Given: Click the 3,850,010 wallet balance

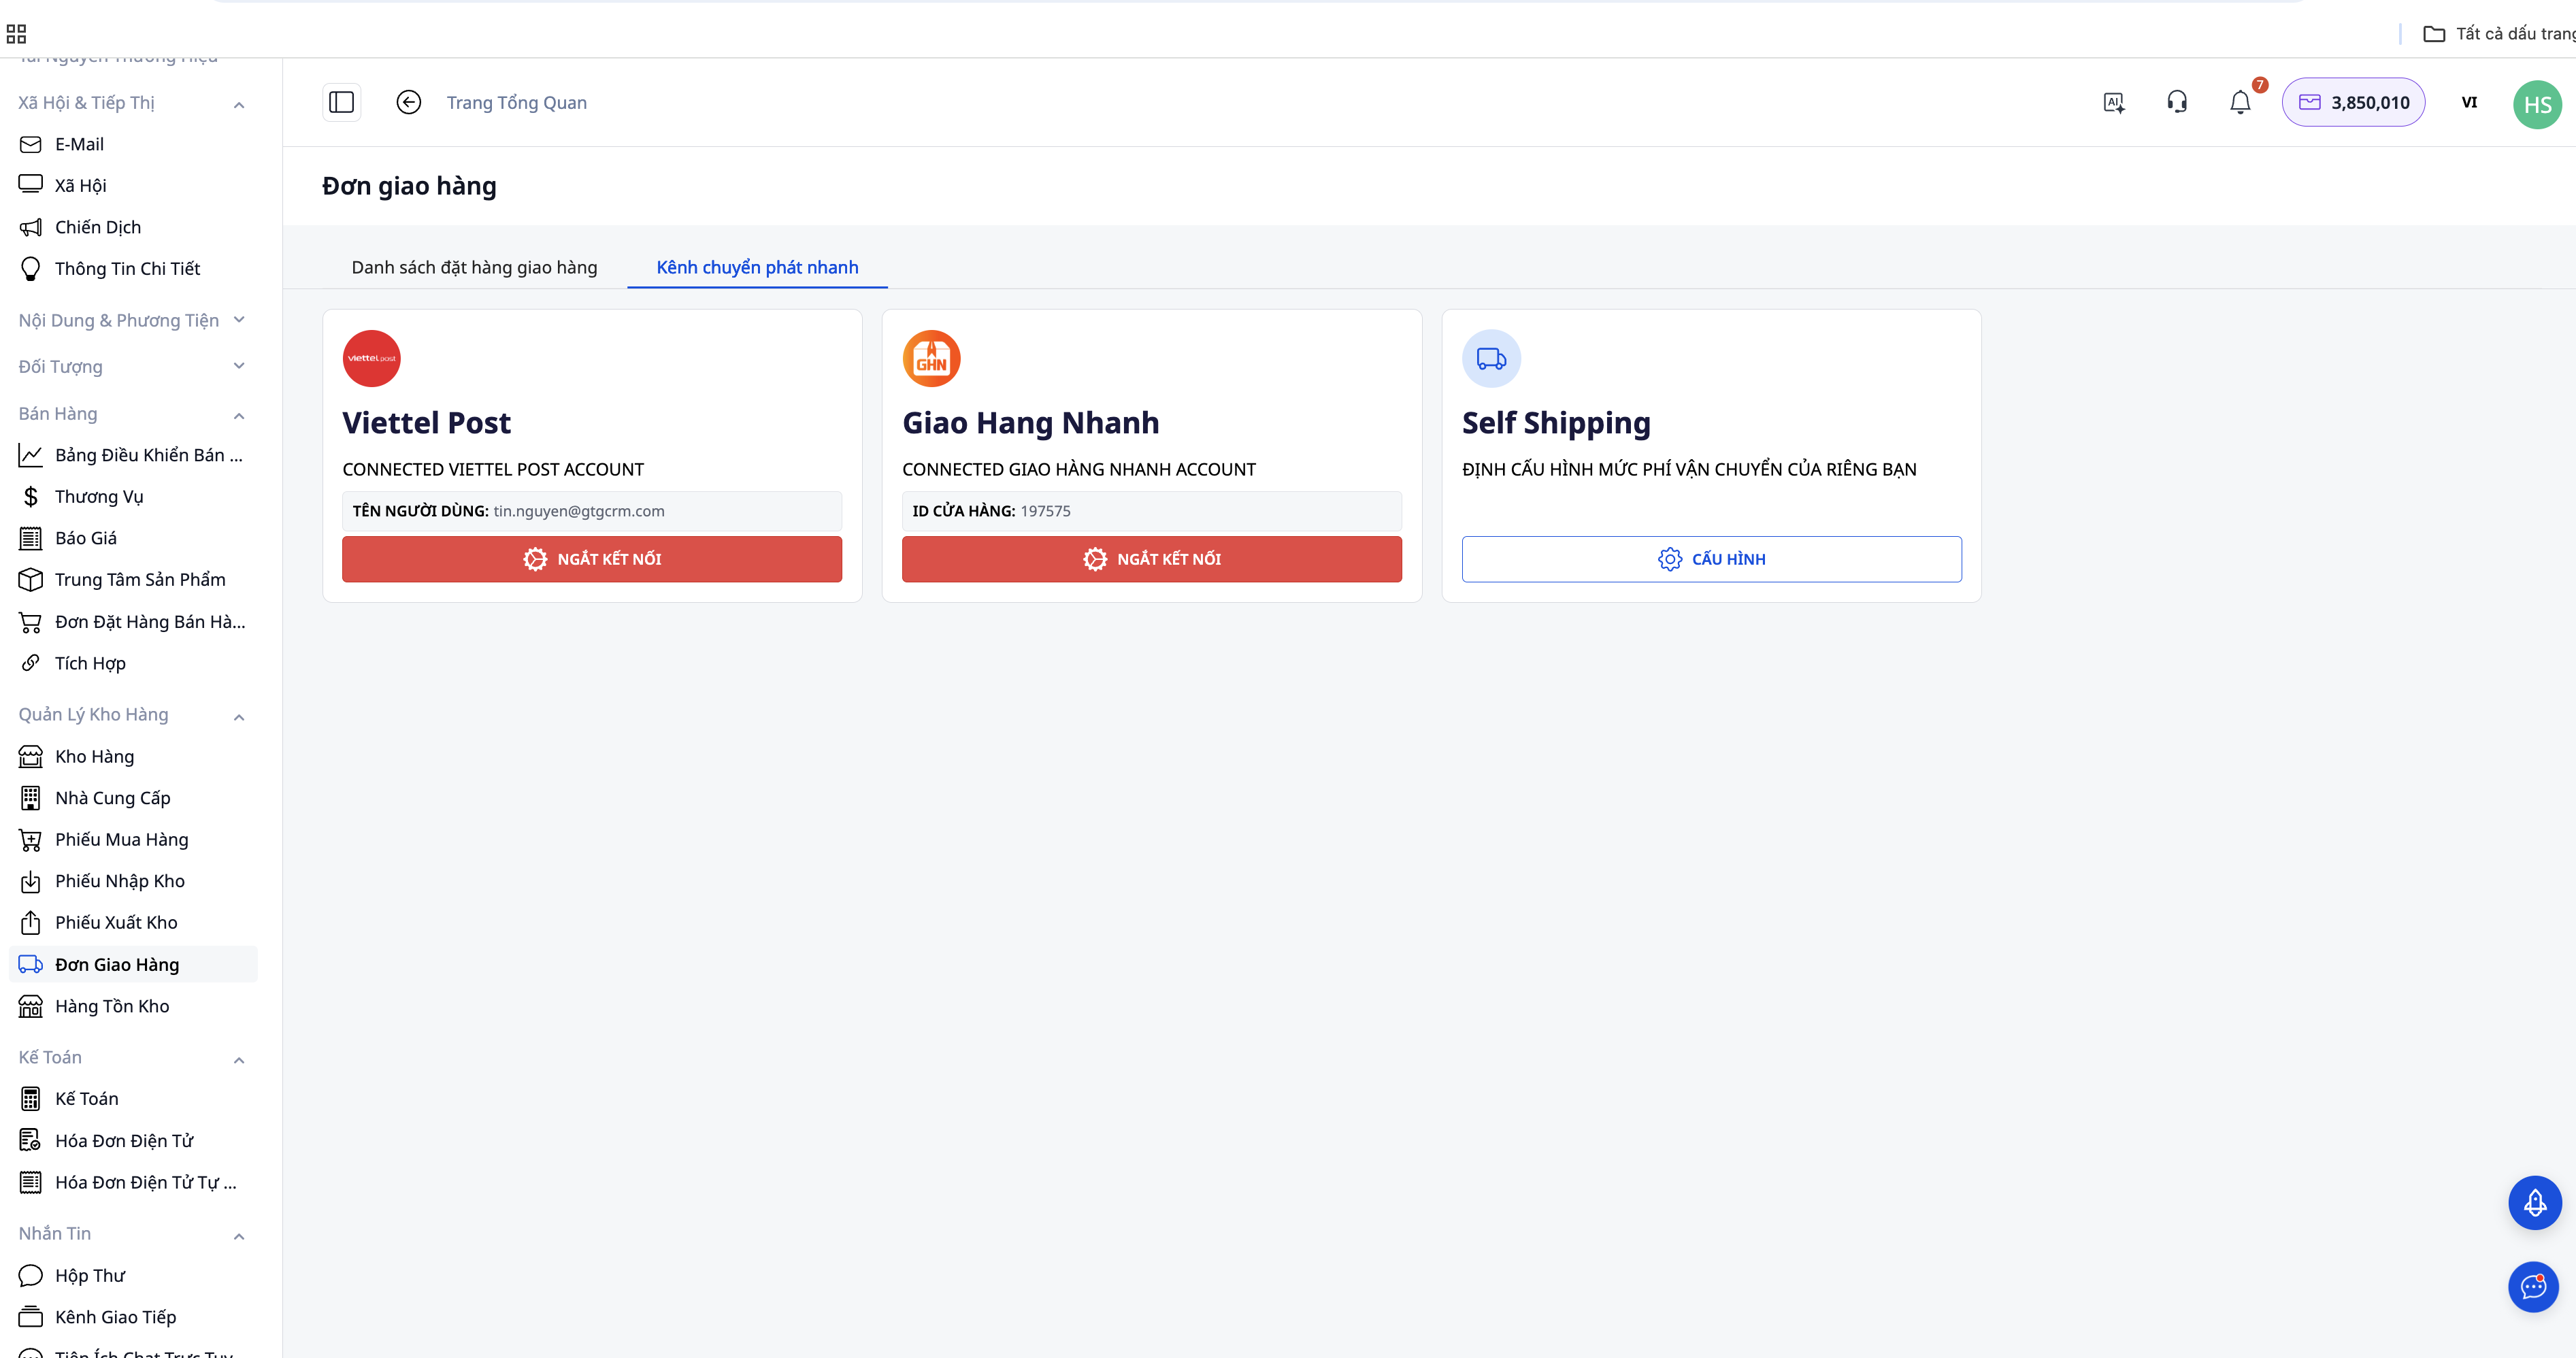Looking at the screenshot, I should [2353, 102].
